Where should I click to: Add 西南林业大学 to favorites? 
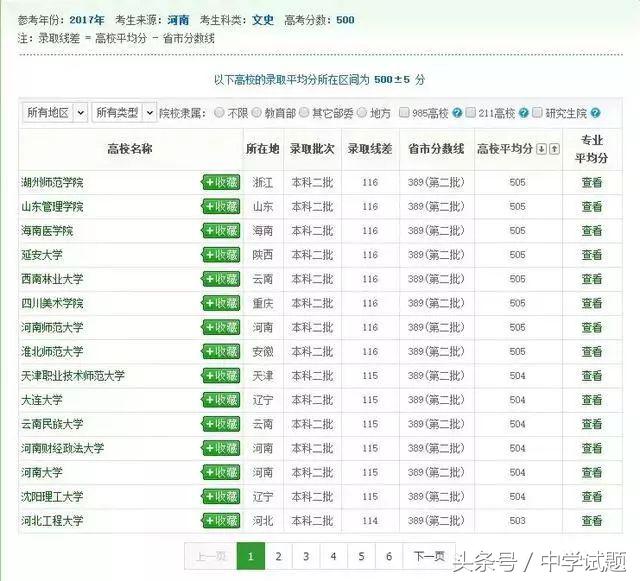click(x=220, y=279)
